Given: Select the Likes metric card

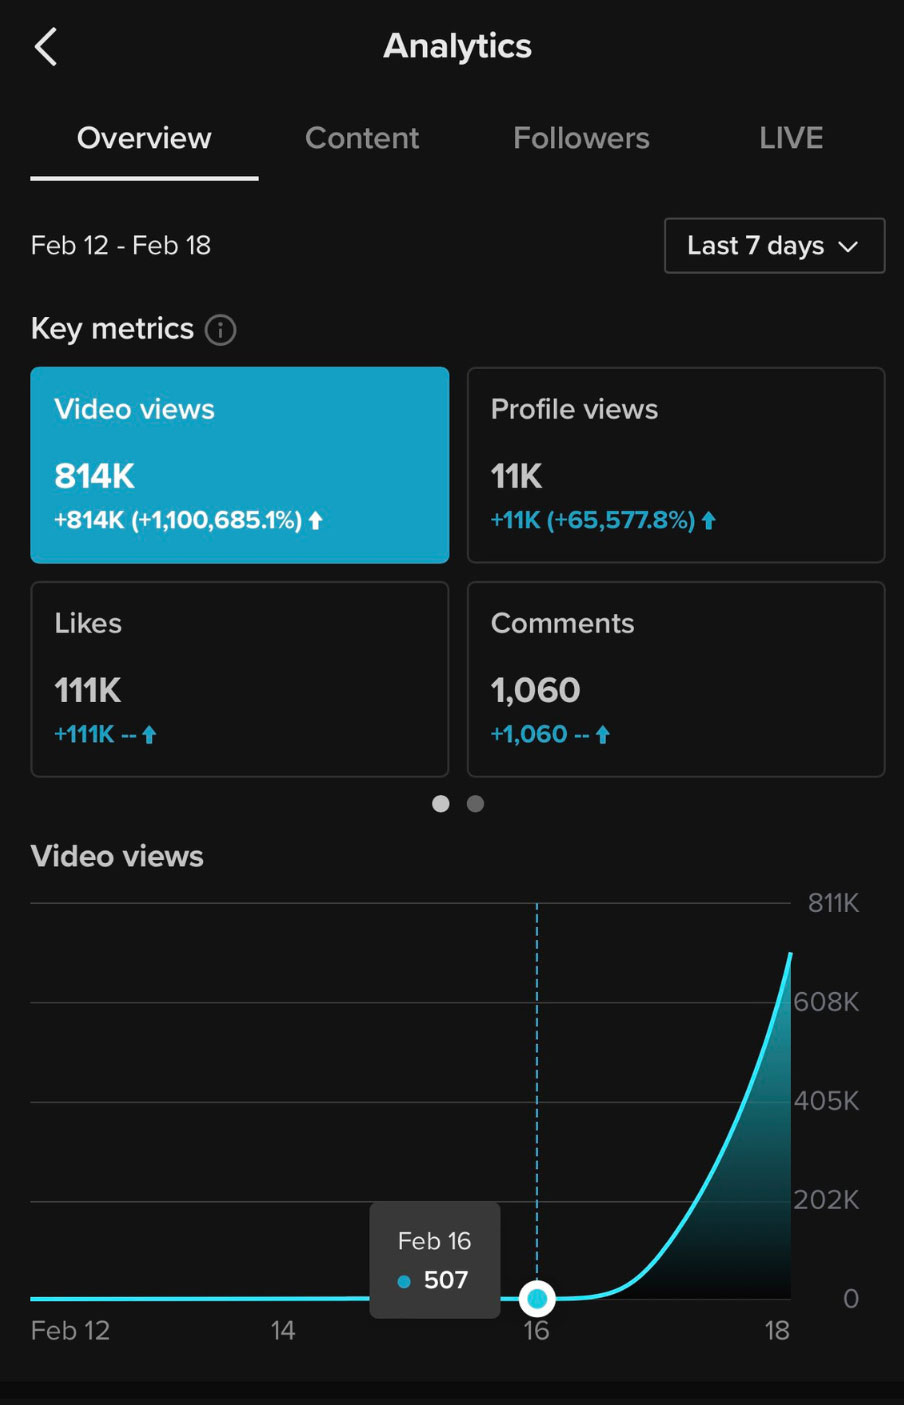Looking at the screenshot, I should click(x=240, y=679).
